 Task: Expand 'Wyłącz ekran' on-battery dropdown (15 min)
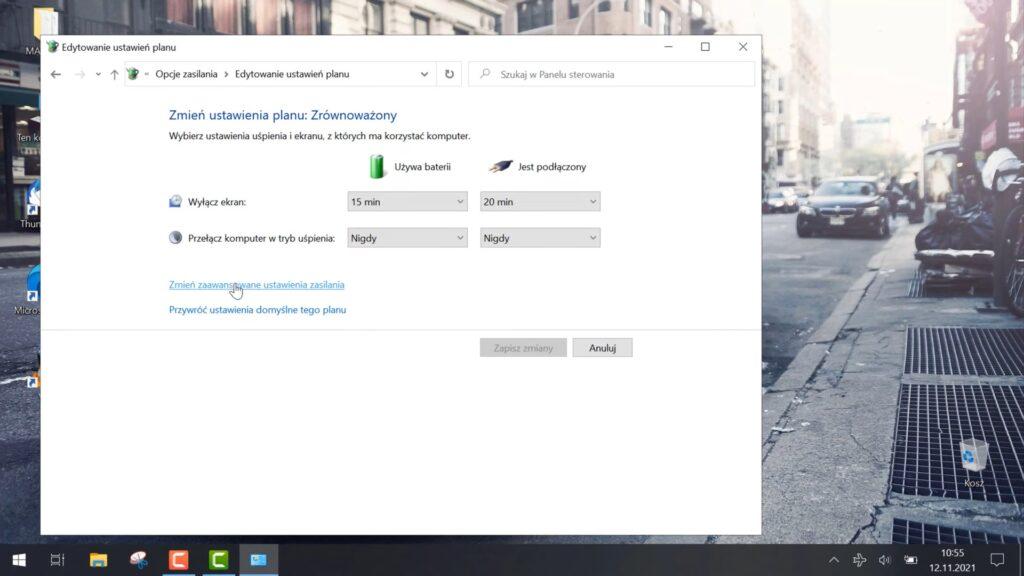pos(407,202)
